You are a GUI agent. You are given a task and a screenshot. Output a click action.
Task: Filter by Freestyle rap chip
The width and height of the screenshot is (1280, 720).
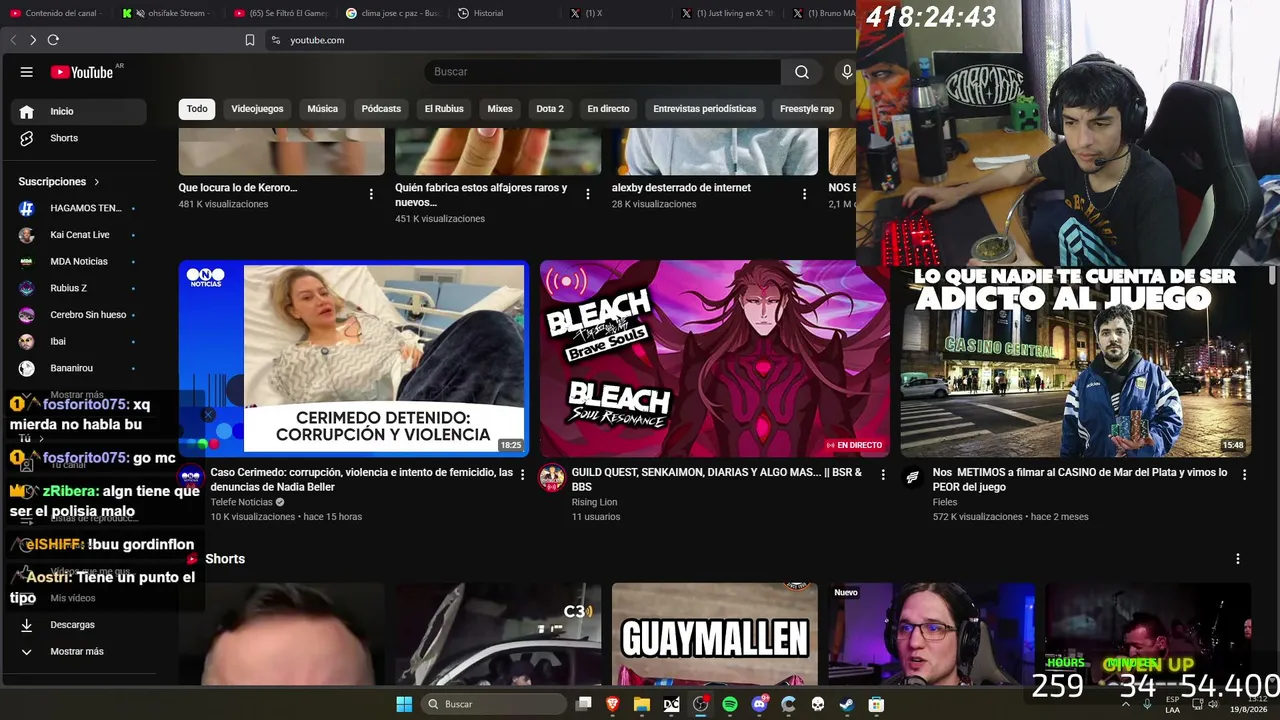tap(807, 109)
